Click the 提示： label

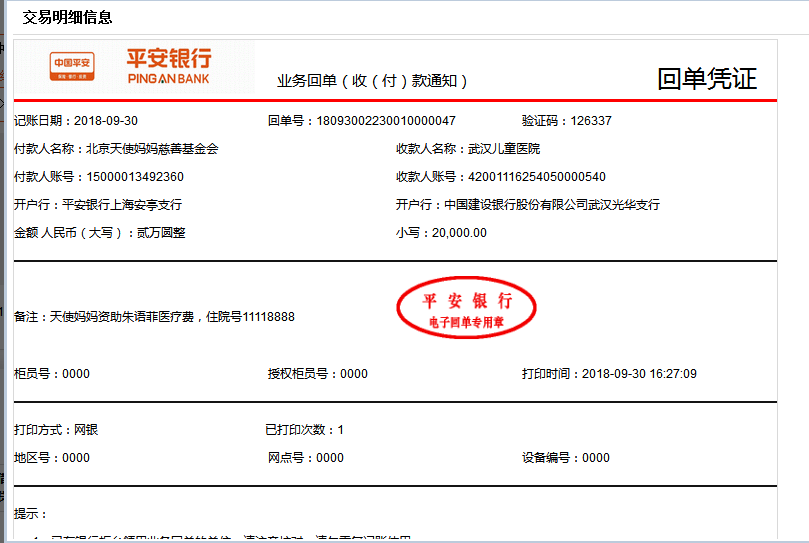click(x=30, y=514)
